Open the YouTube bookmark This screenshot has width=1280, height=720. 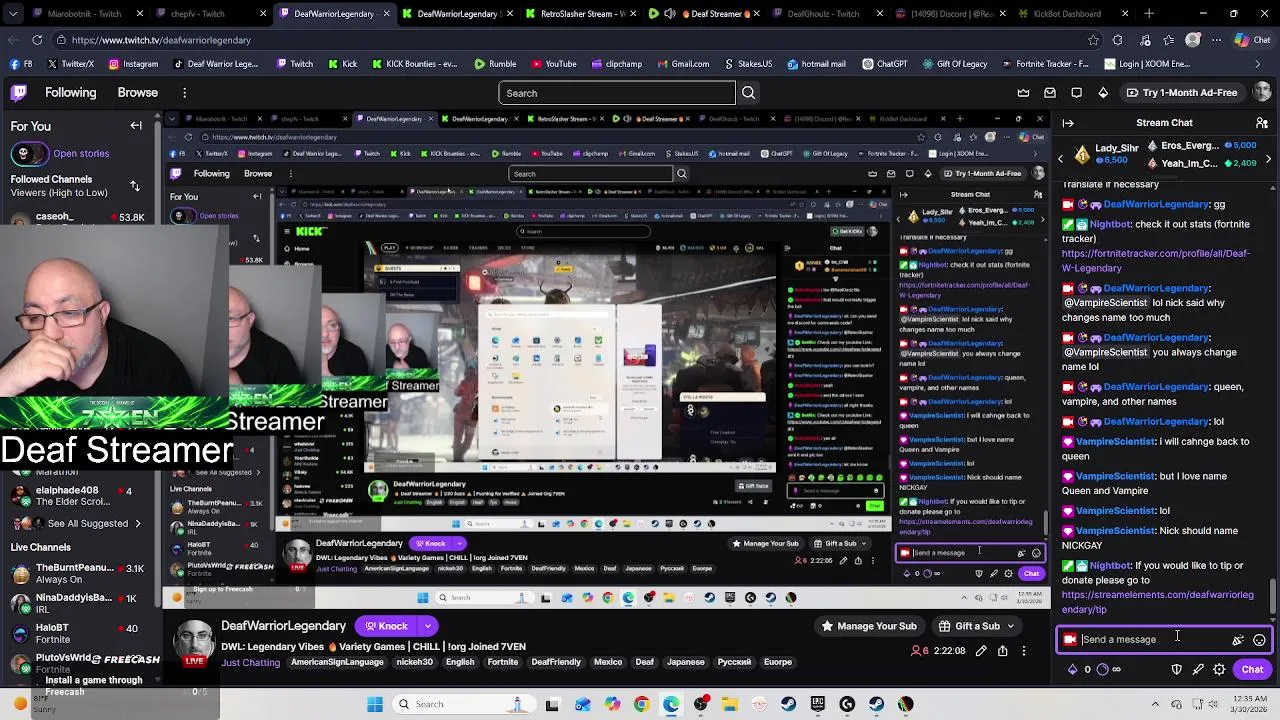point(553,64)
